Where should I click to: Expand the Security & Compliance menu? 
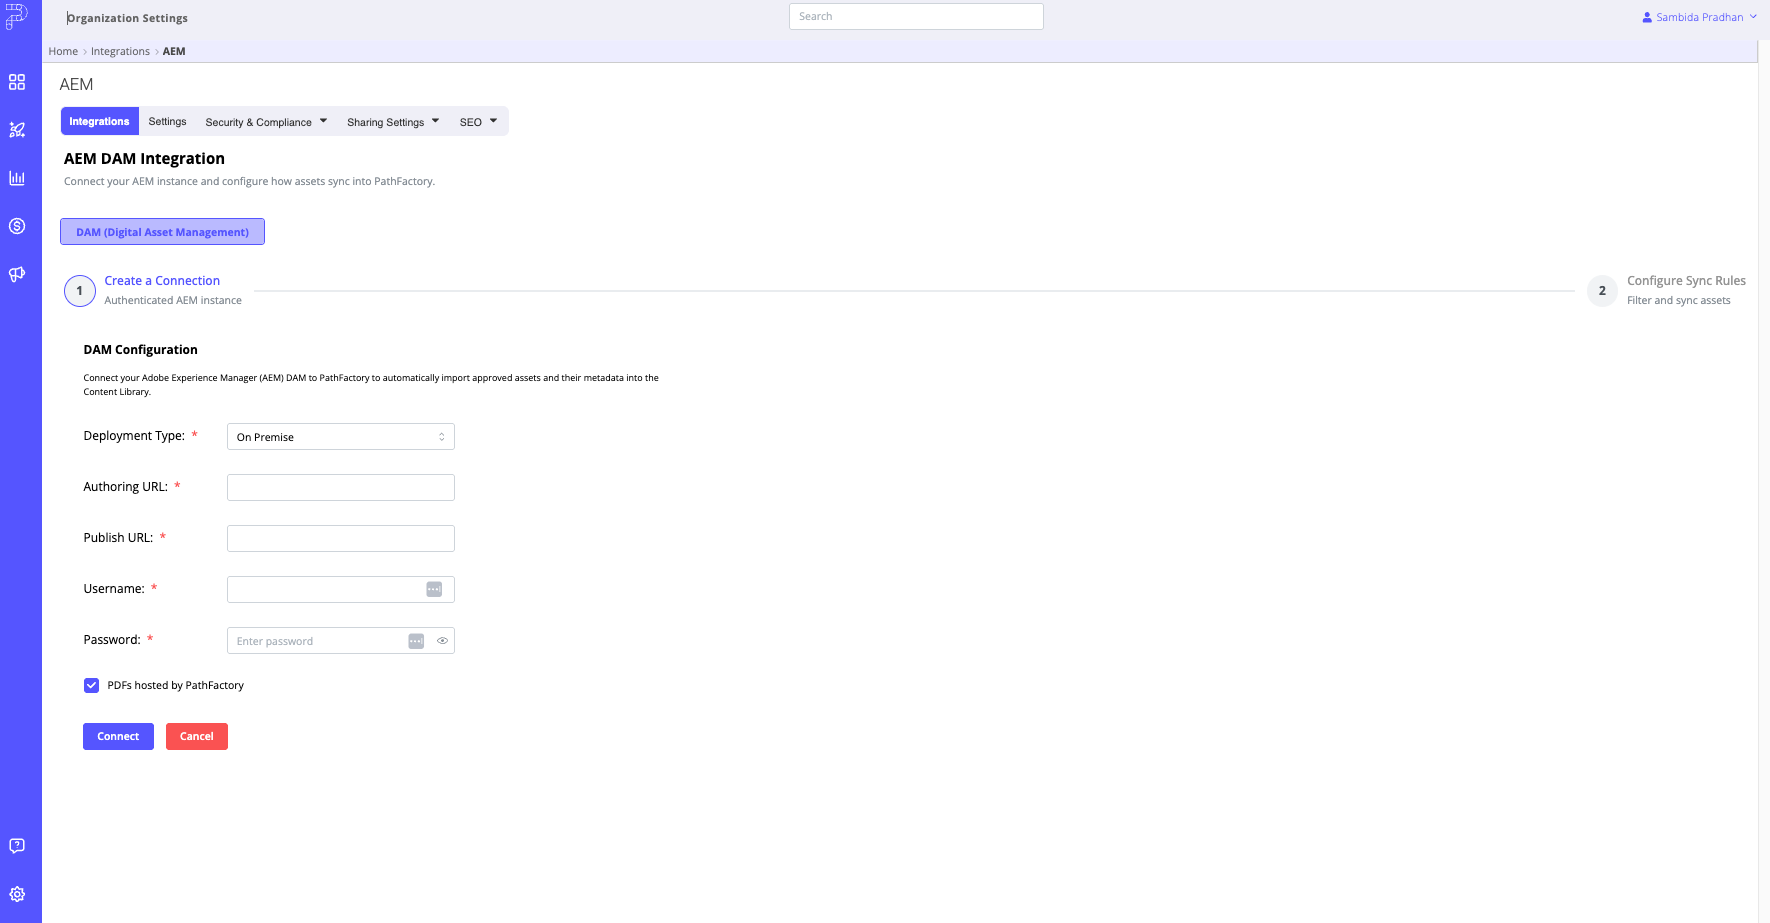pos(266,122)
